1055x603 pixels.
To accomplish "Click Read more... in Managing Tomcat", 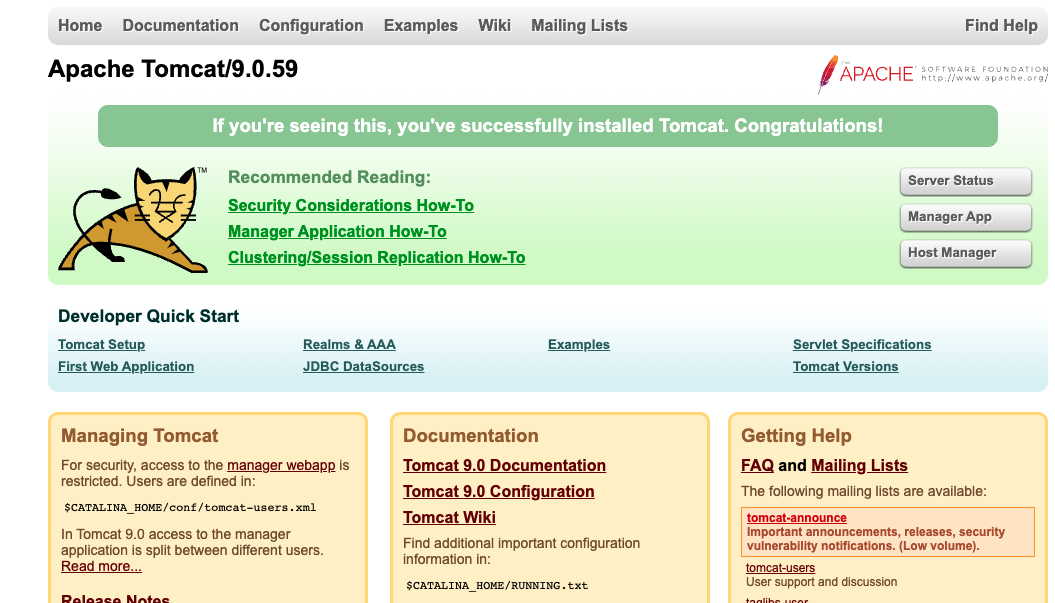I will (x=102, y=566).
